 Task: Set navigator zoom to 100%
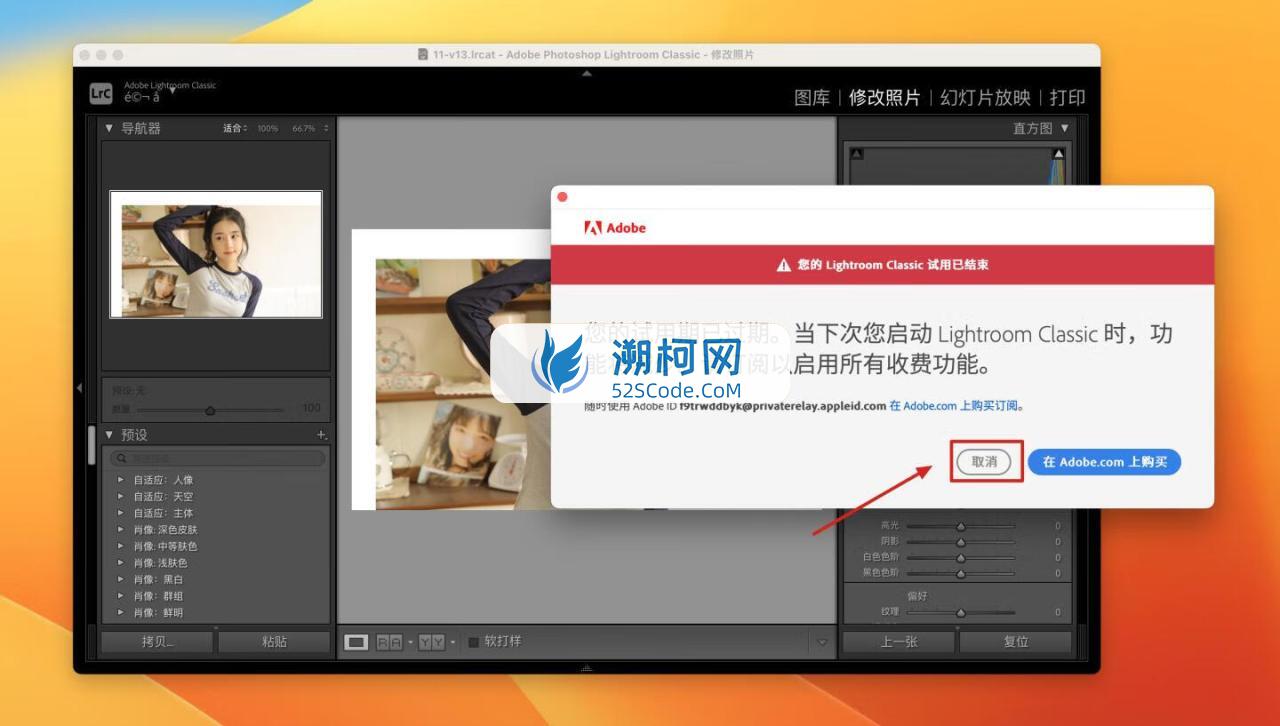pos(268,129)
